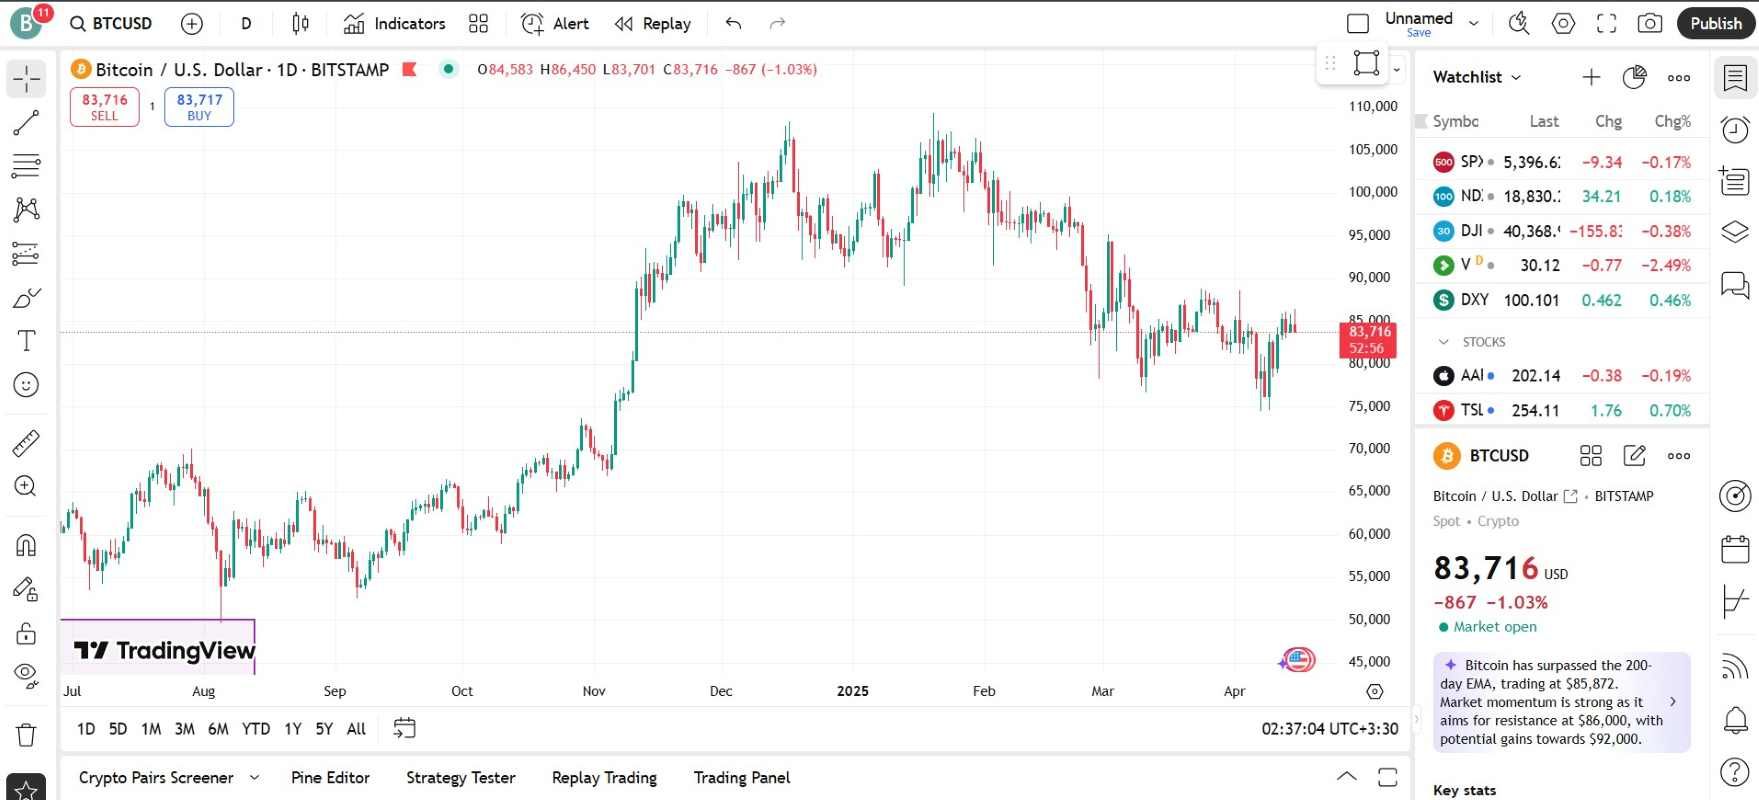Viewport: 1759px width, 800px height.
Task: Switch to the Strategy Tester tab
Action: [461, 778]
